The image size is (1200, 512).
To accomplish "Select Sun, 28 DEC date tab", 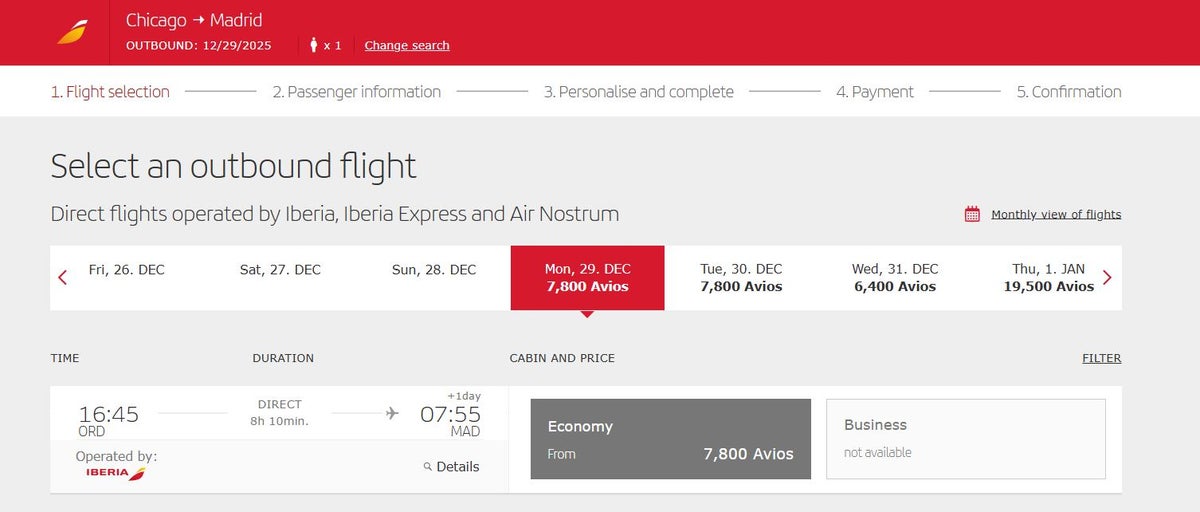I will click(434, 270).
